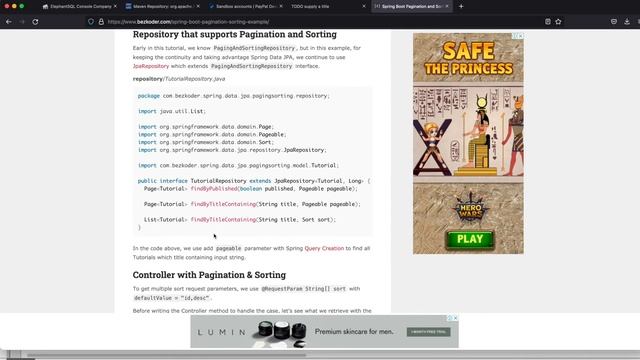
Task: Close the Sandbox accounts PayPal tab
Action: tap(280, 6)
